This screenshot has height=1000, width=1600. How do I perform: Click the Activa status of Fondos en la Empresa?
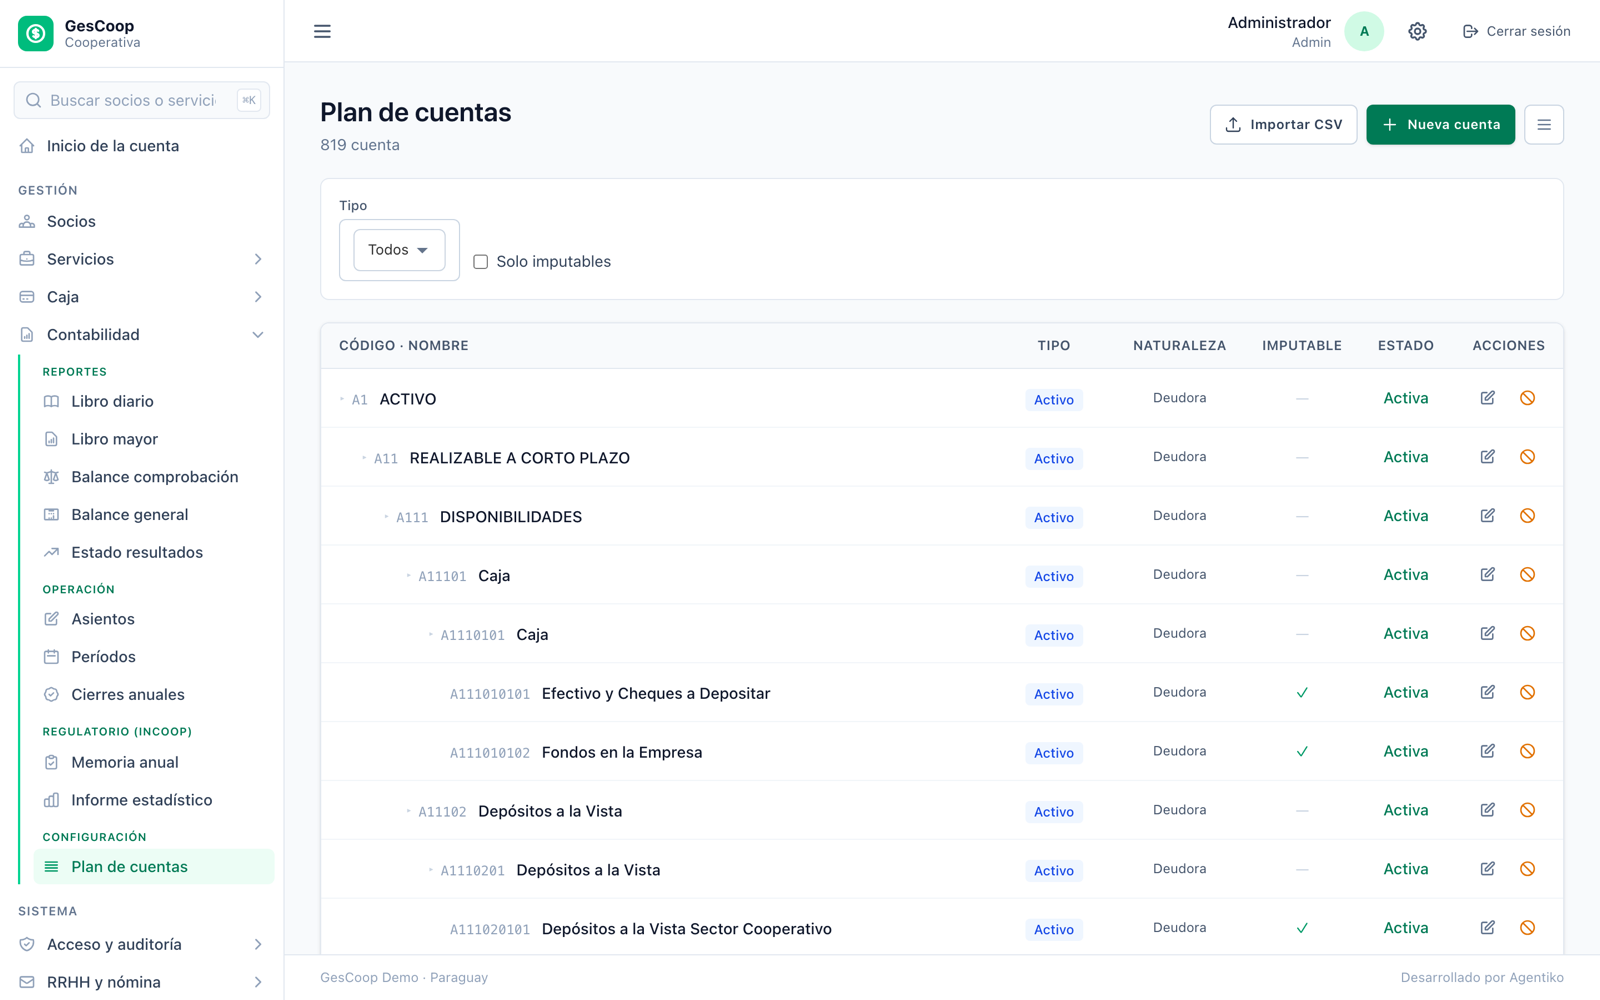[x=1405, y=752]
